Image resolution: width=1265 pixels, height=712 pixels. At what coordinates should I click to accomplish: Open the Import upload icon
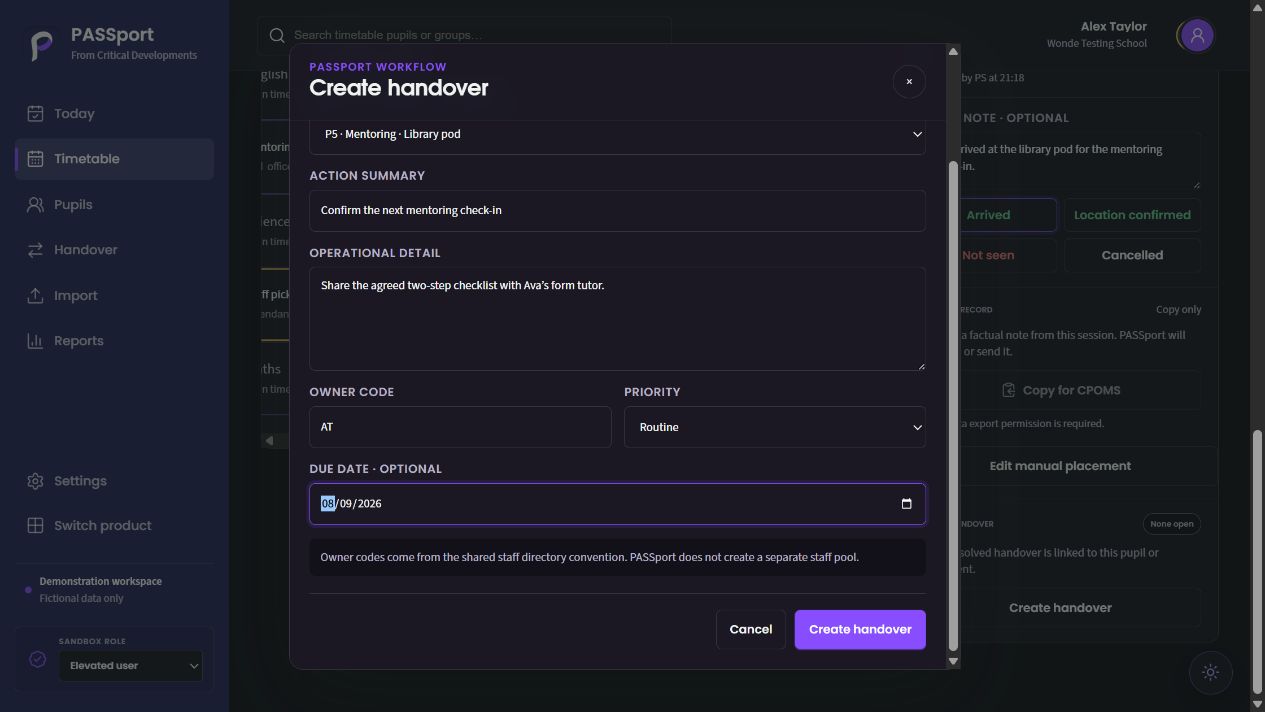(35, 296)
